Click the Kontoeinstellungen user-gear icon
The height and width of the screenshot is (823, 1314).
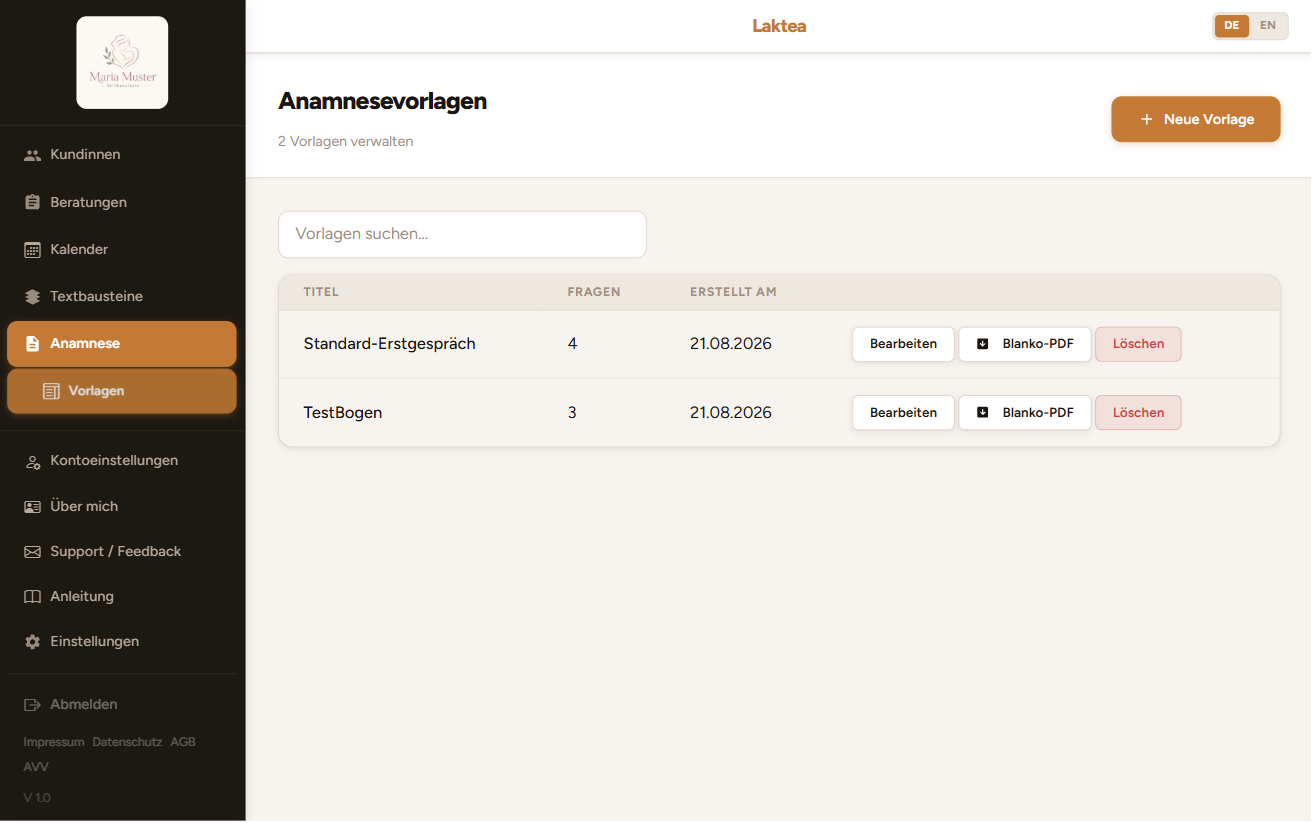click(x=32, y=461)
